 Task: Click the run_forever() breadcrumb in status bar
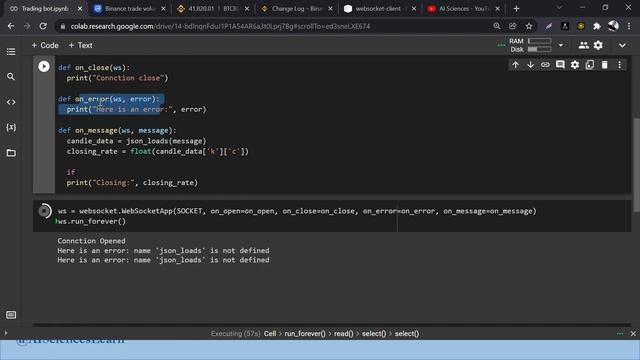pos(305,334)
